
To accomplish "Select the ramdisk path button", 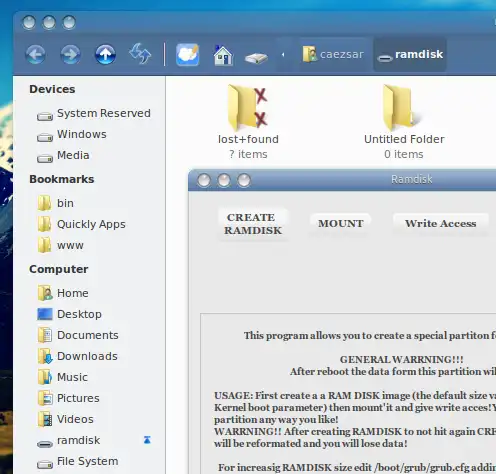I will pyautogui.click(x=410, y=54).
